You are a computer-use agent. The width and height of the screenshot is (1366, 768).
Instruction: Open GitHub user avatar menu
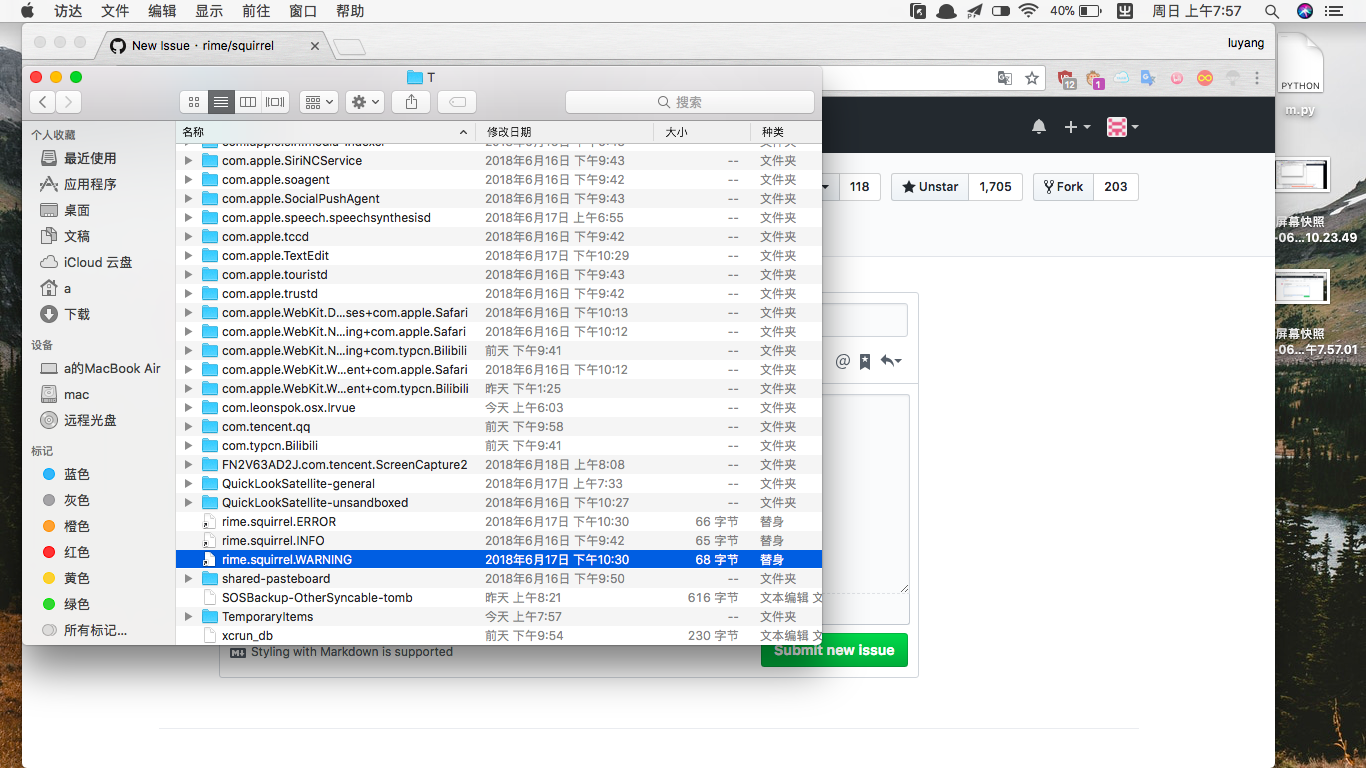[x=1123, y=127]
